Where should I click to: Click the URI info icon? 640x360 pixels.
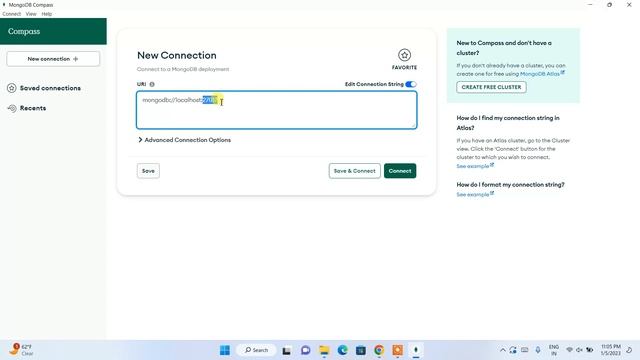152,84
